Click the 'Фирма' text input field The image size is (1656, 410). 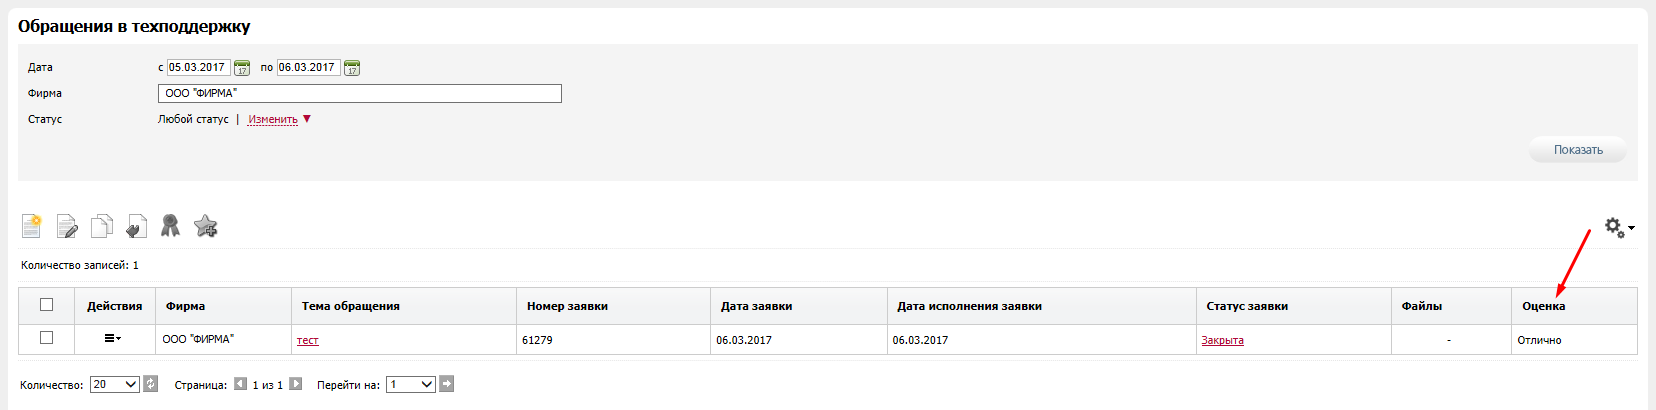coord(360,93)
